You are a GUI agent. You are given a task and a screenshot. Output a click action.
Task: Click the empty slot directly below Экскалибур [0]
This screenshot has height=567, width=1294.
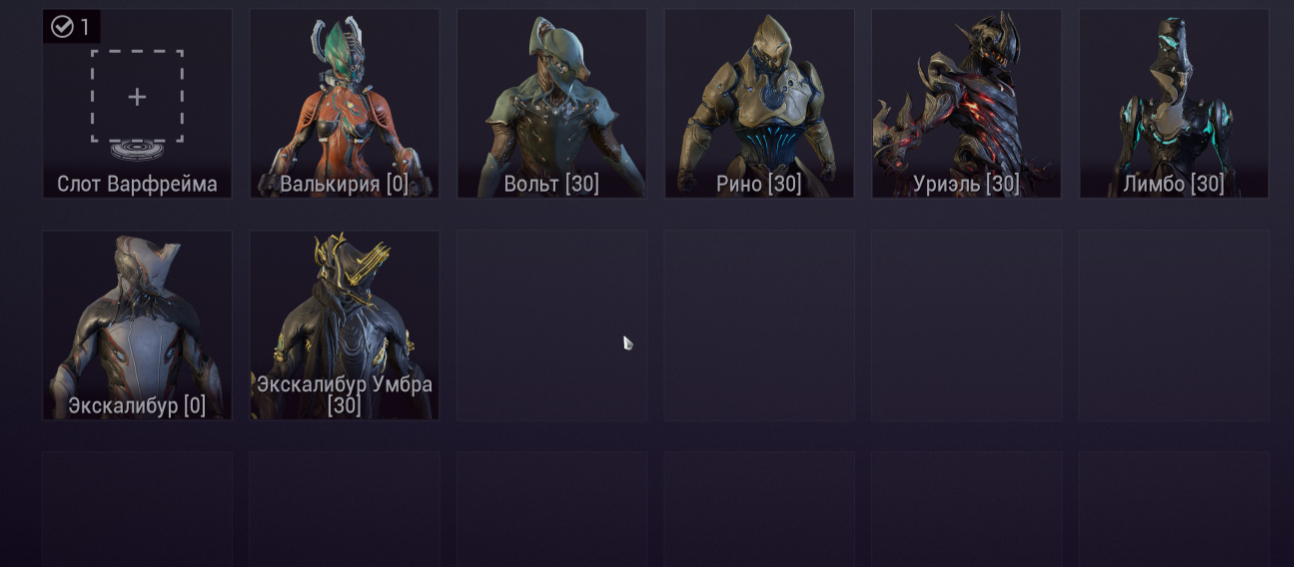[137, 509]
